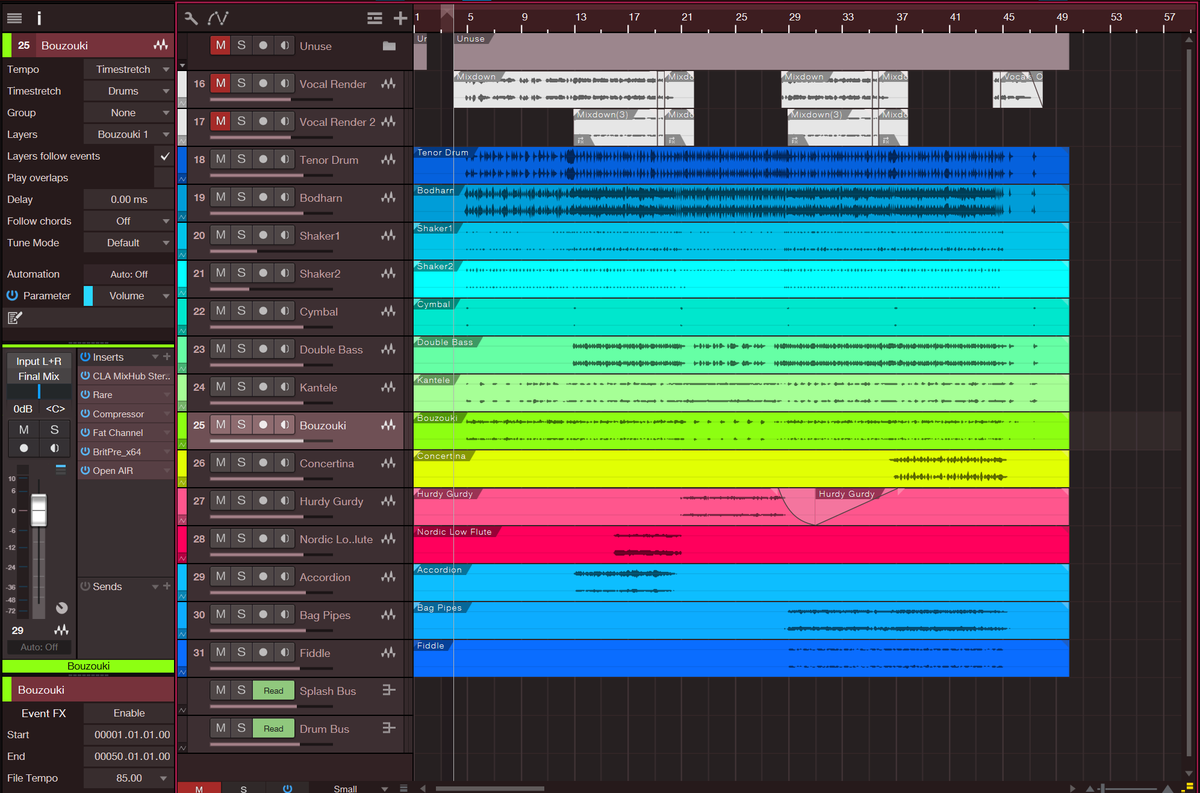Toggle the Parameter power button
This screenshot has height=793, width=1200.
click(13, 296)
